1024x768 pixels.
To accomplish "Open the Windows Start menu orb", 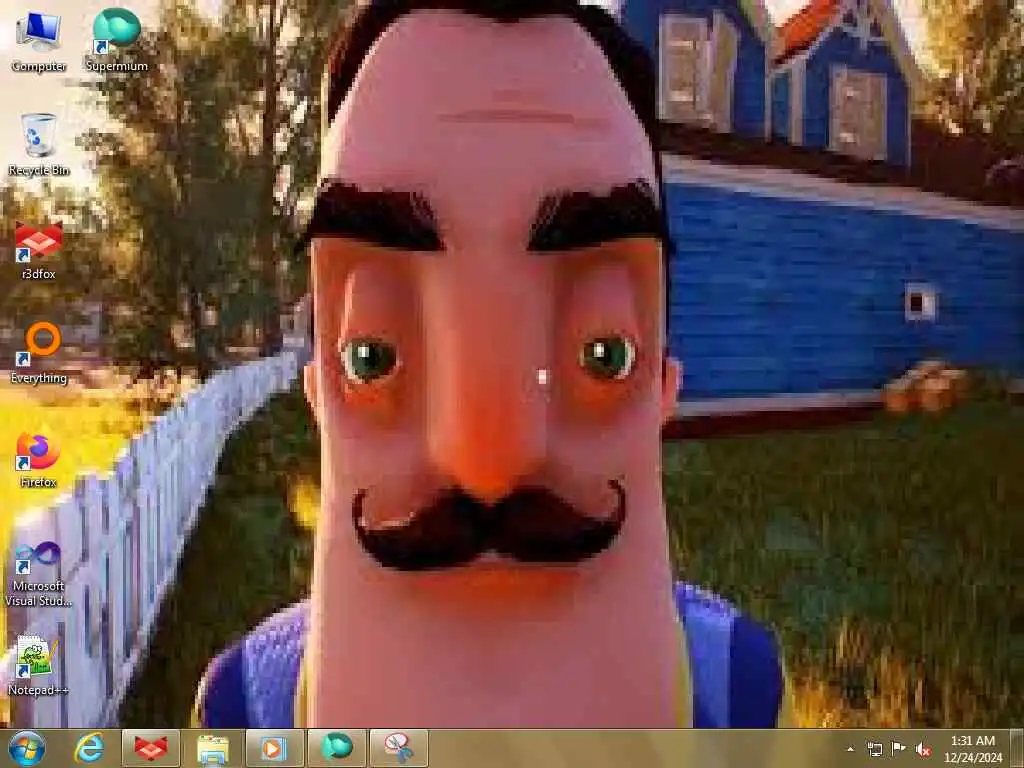I will pos(27,748).
